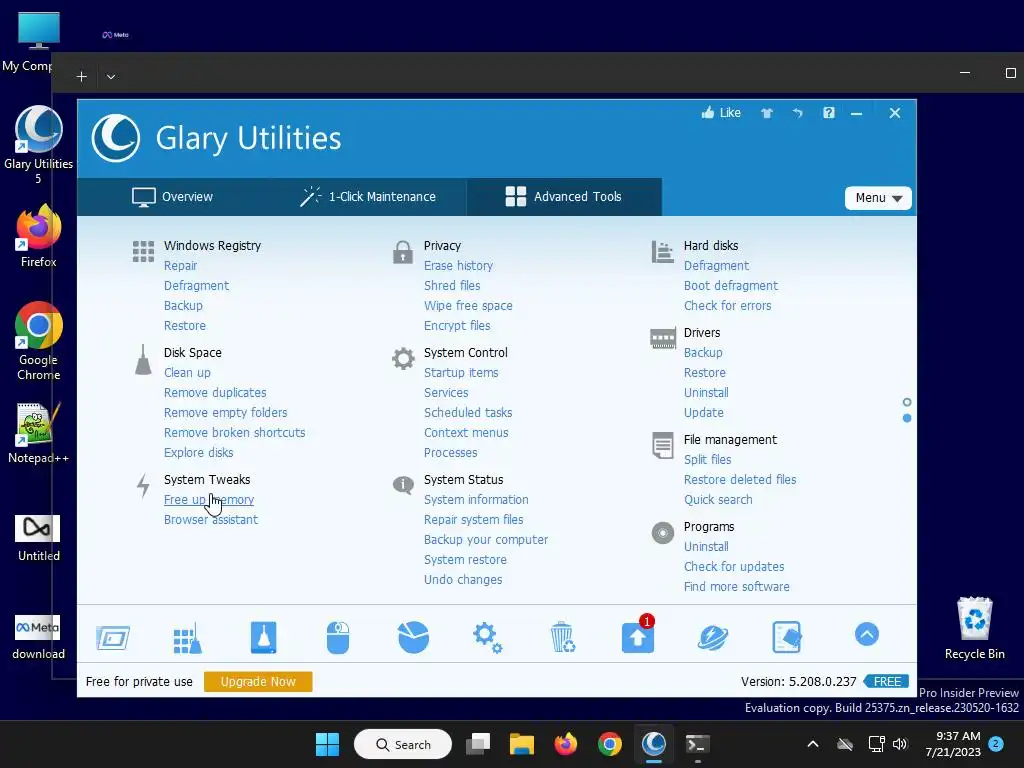Switch to 1-Click Maintenance tab
This screenshot has width=1024, height=768.
(x=368, y=197)
